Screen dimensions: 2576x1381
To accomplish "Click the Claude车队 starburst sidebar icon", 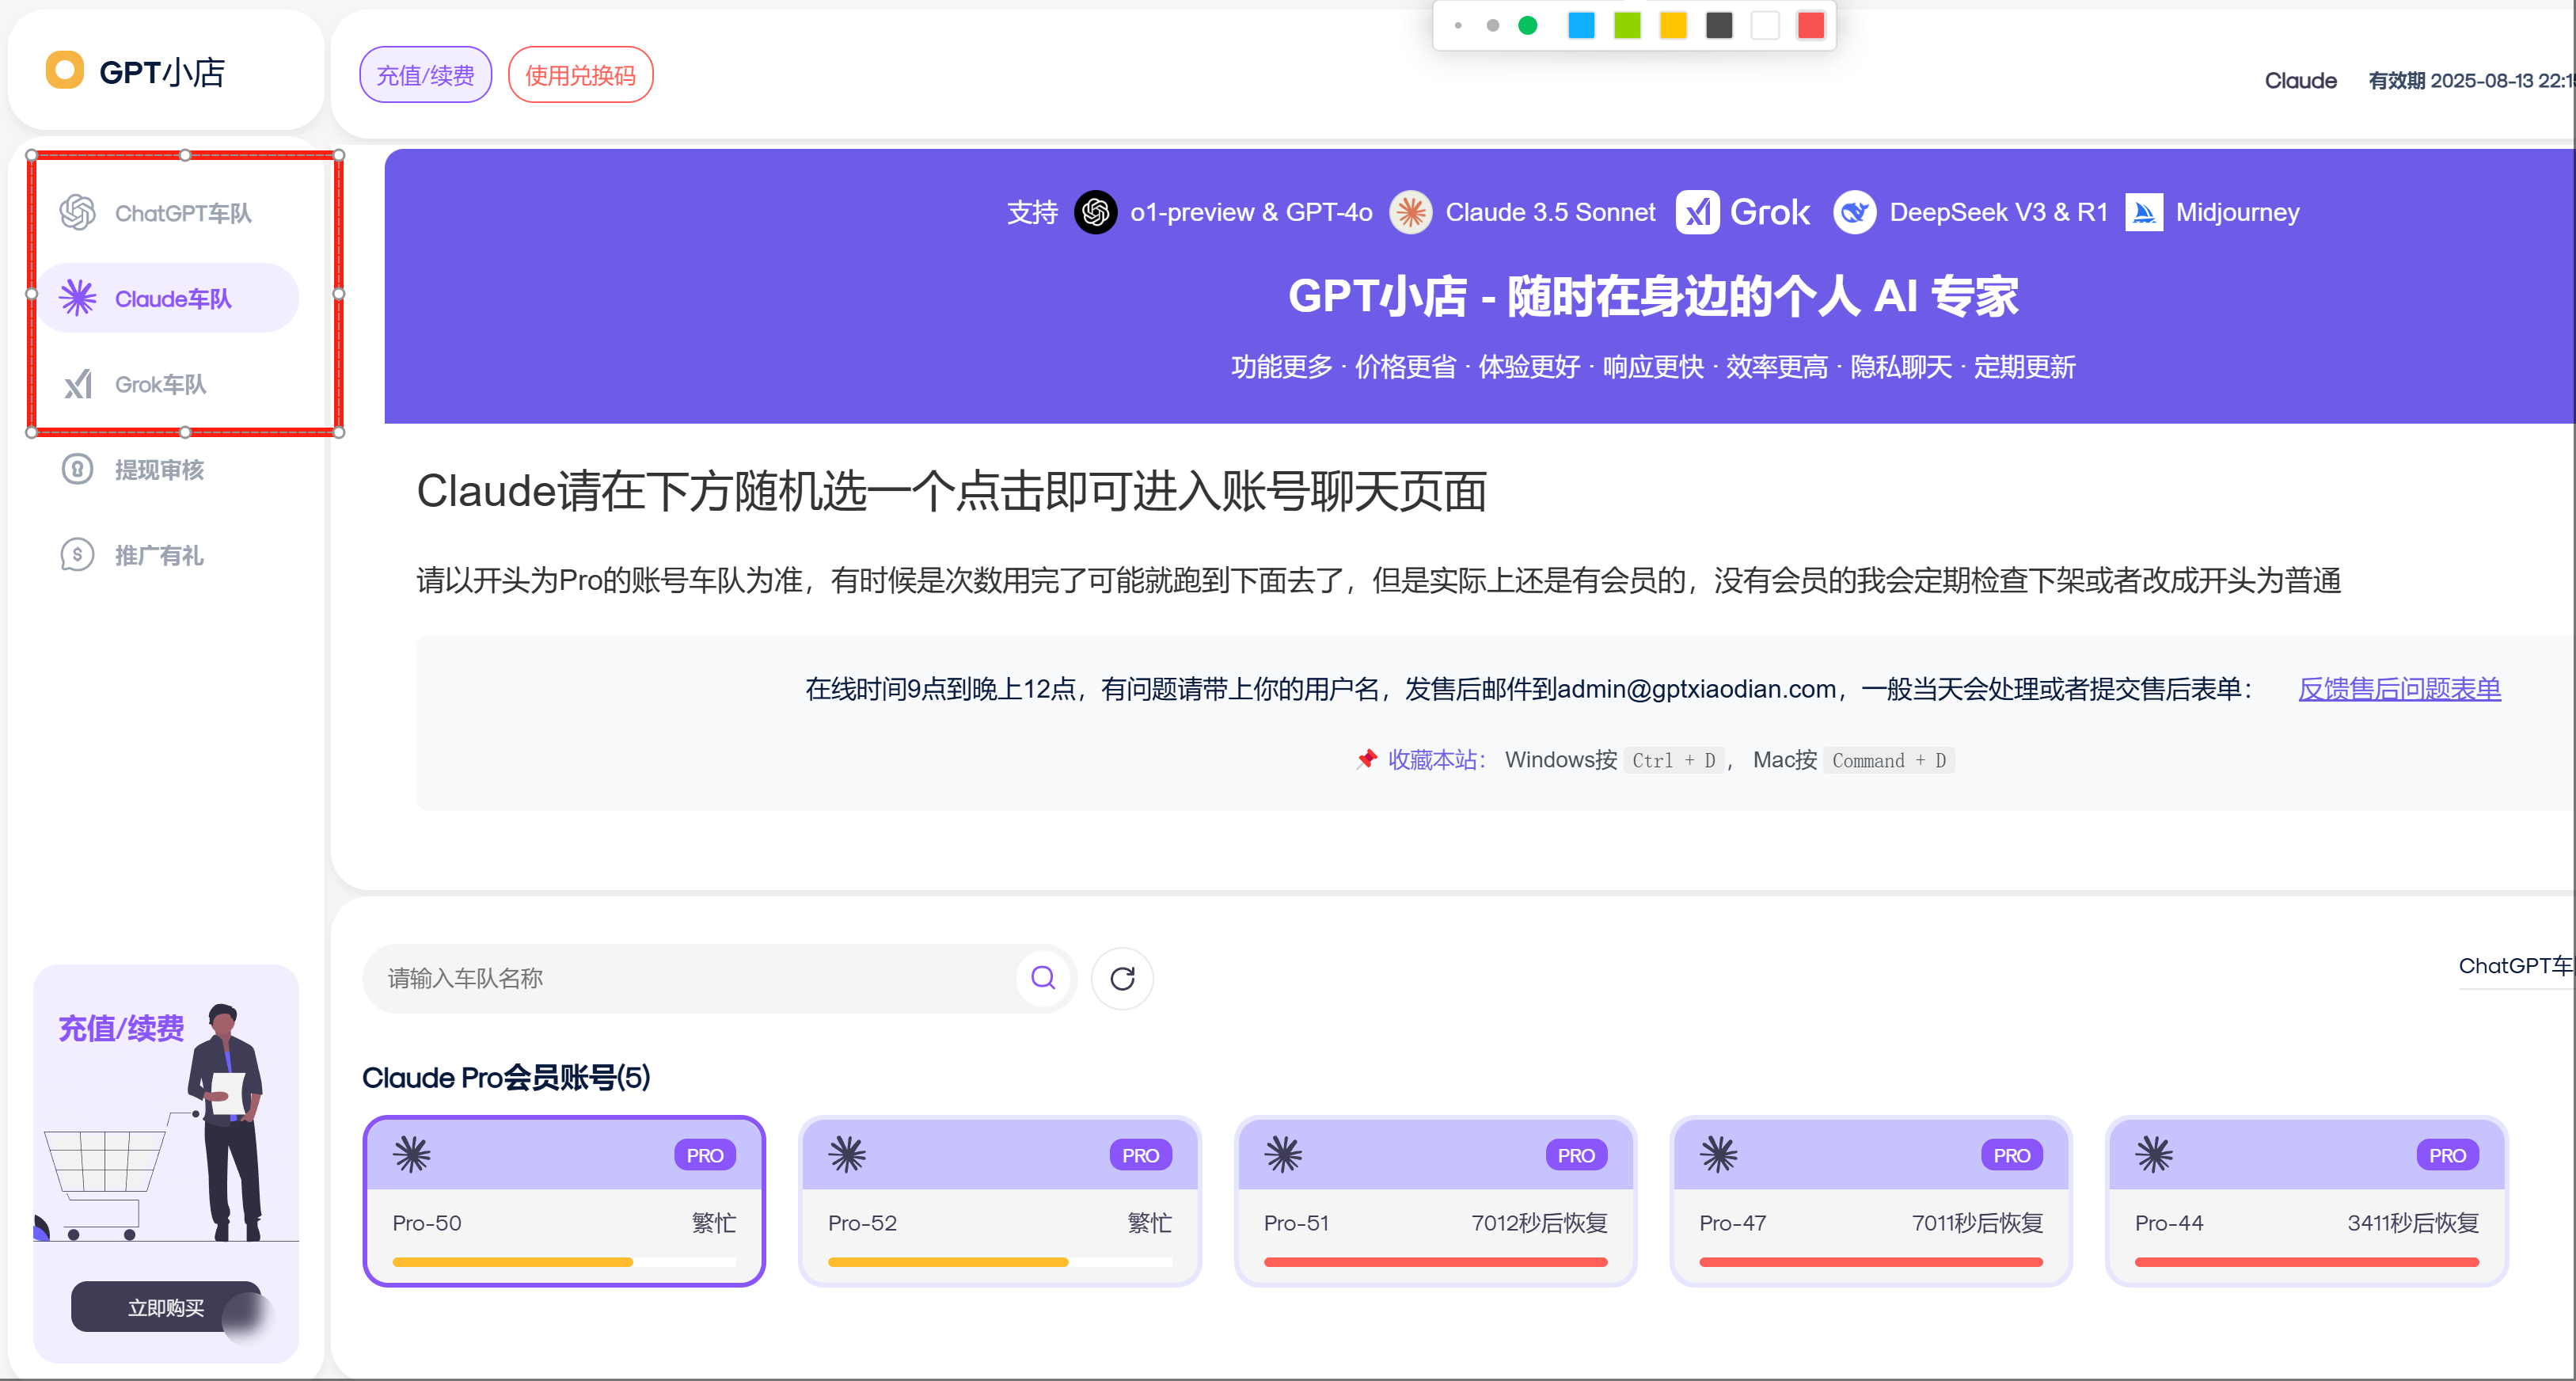I will [x=77, y=298].
